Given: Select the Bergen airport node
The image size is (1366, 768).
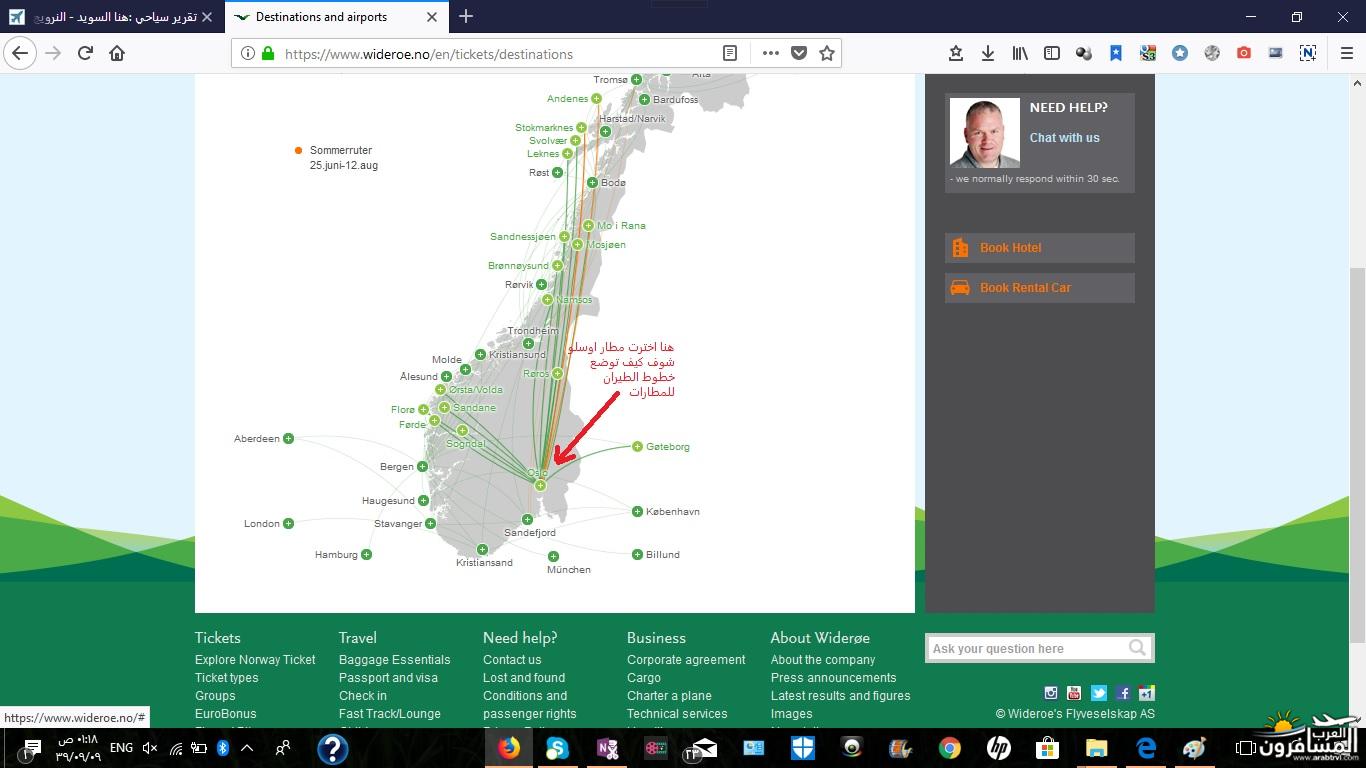Looking at the screenshot, I should click(x=422, y=467).
